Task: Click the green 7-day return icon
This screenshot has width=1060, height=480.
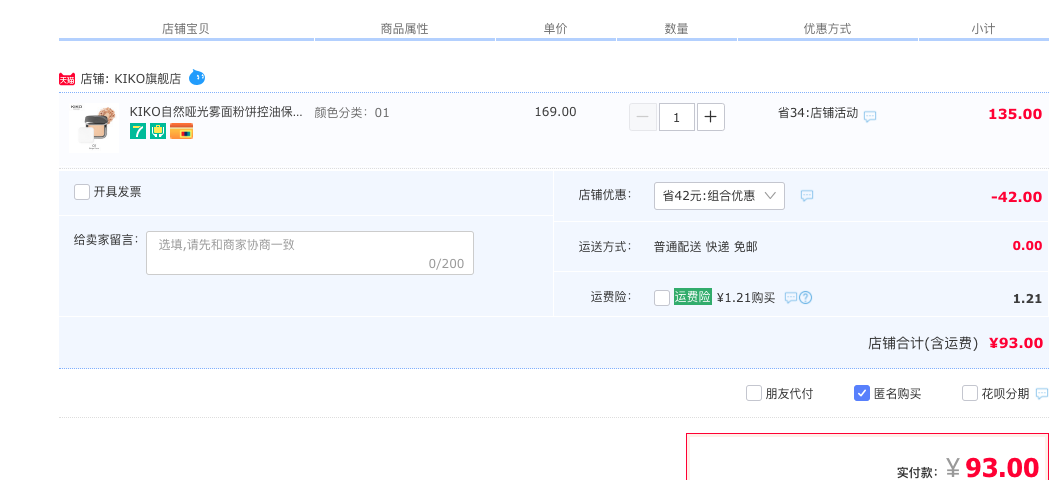Action: 138,131
